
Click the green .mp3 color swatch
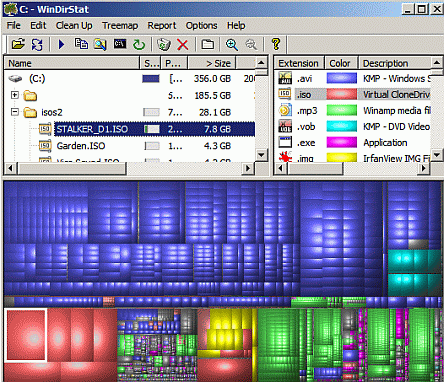[342, 110]
